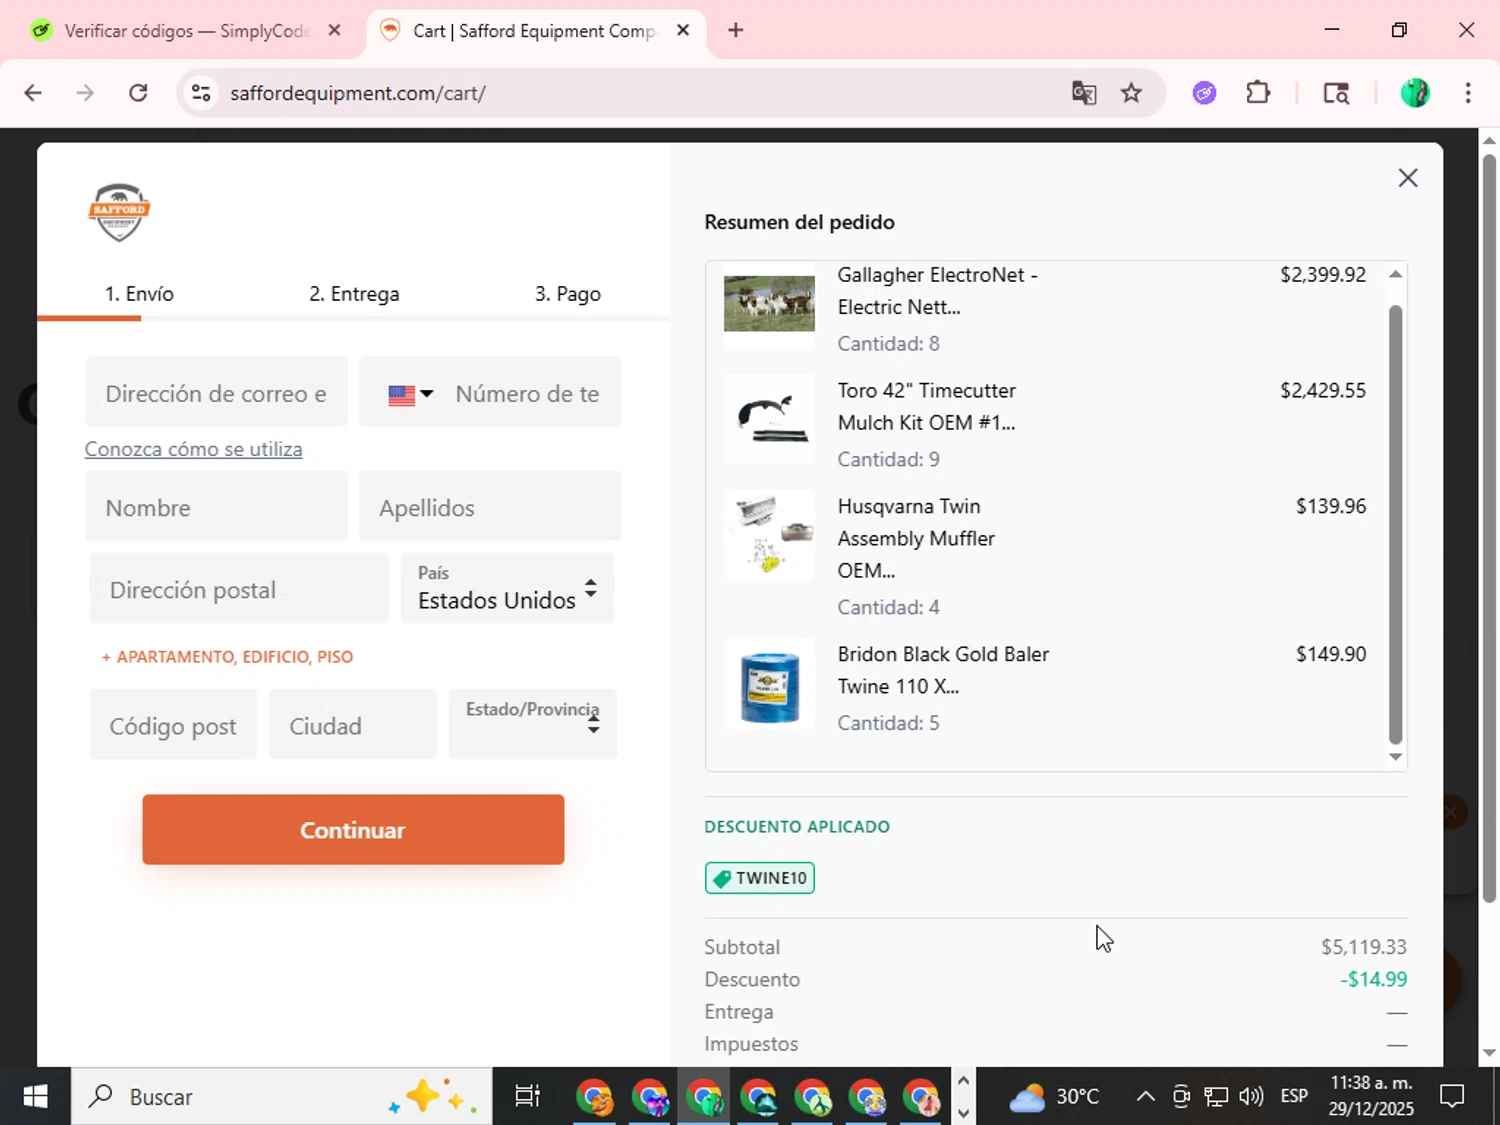The image size is (1500, 1125).
Task: Click the weather 30°C widget
Action: click(1054, 1097)
